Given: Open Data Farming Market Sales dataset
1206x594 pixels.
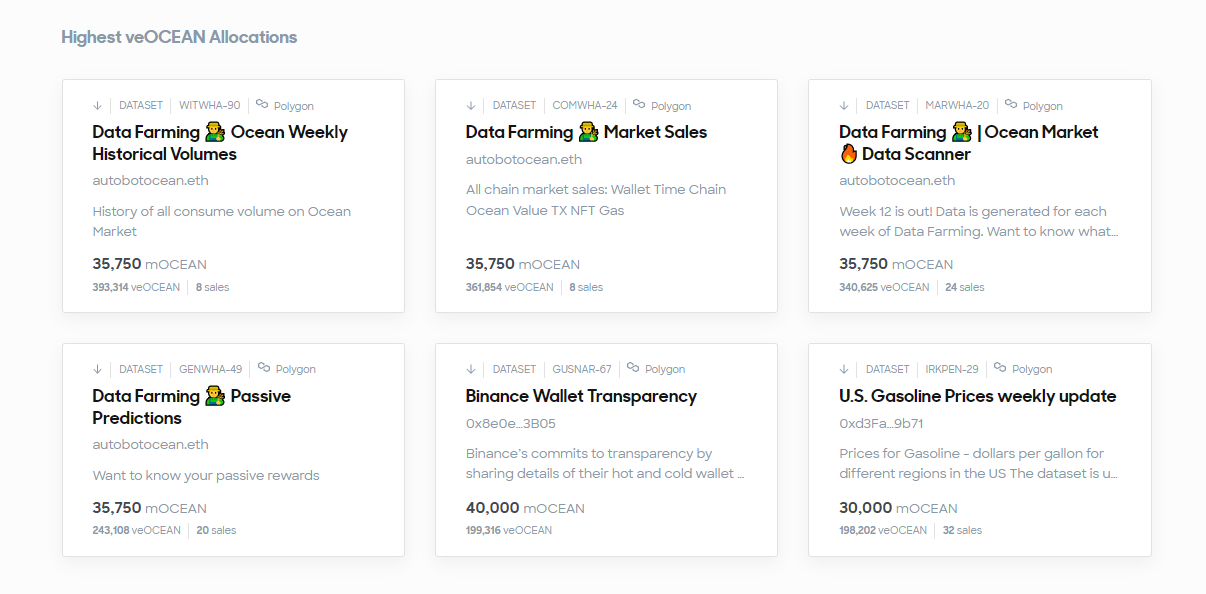Looking at the screenshot, I should (x=585, y=132).
